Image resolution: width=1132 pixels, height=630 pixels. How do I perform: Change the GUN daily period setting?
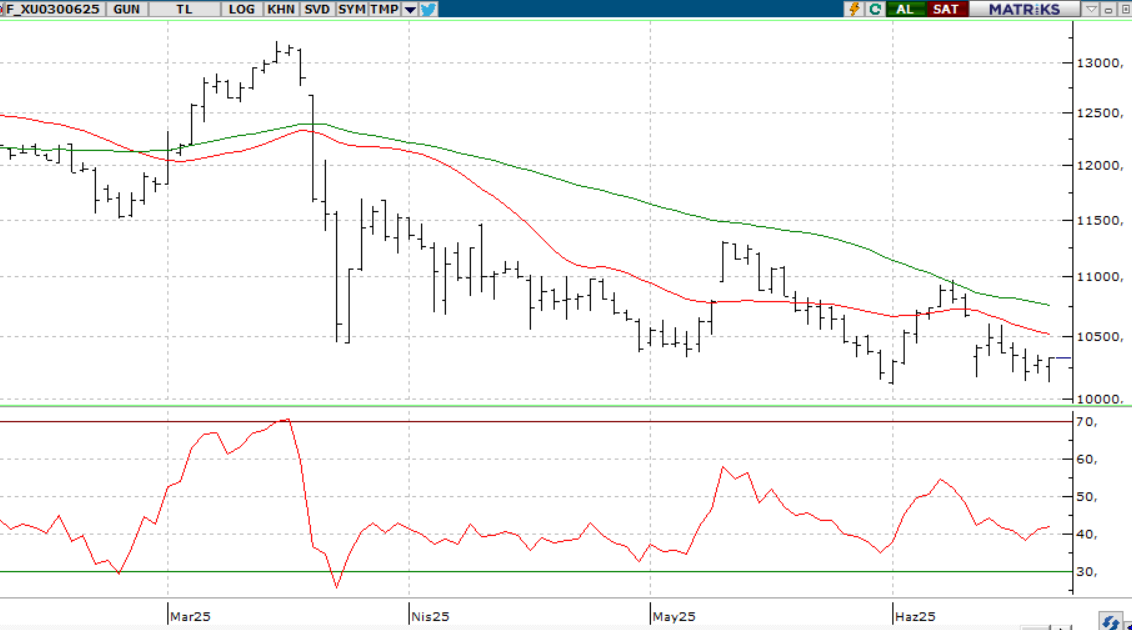[x=126, y=9]
